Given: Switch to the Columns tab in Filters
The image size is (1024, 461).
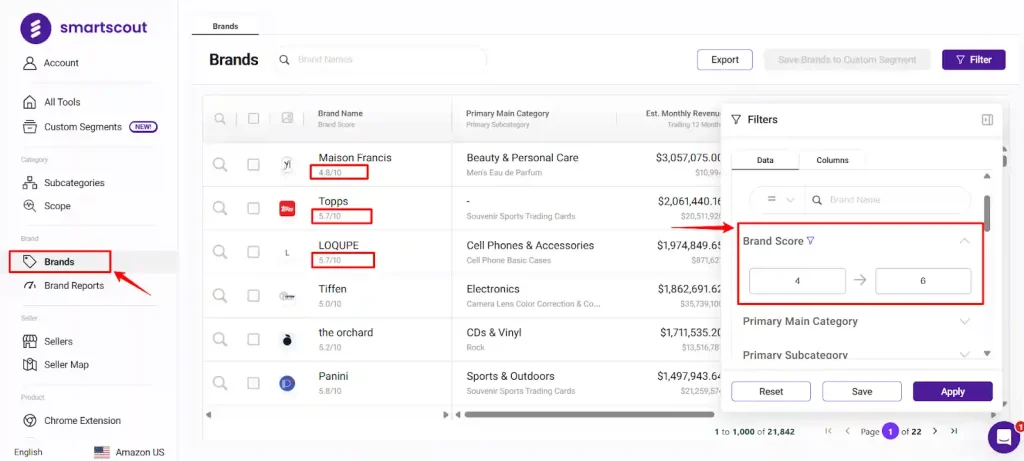Looking at the screenshot, I should click(x=832, y=160).
